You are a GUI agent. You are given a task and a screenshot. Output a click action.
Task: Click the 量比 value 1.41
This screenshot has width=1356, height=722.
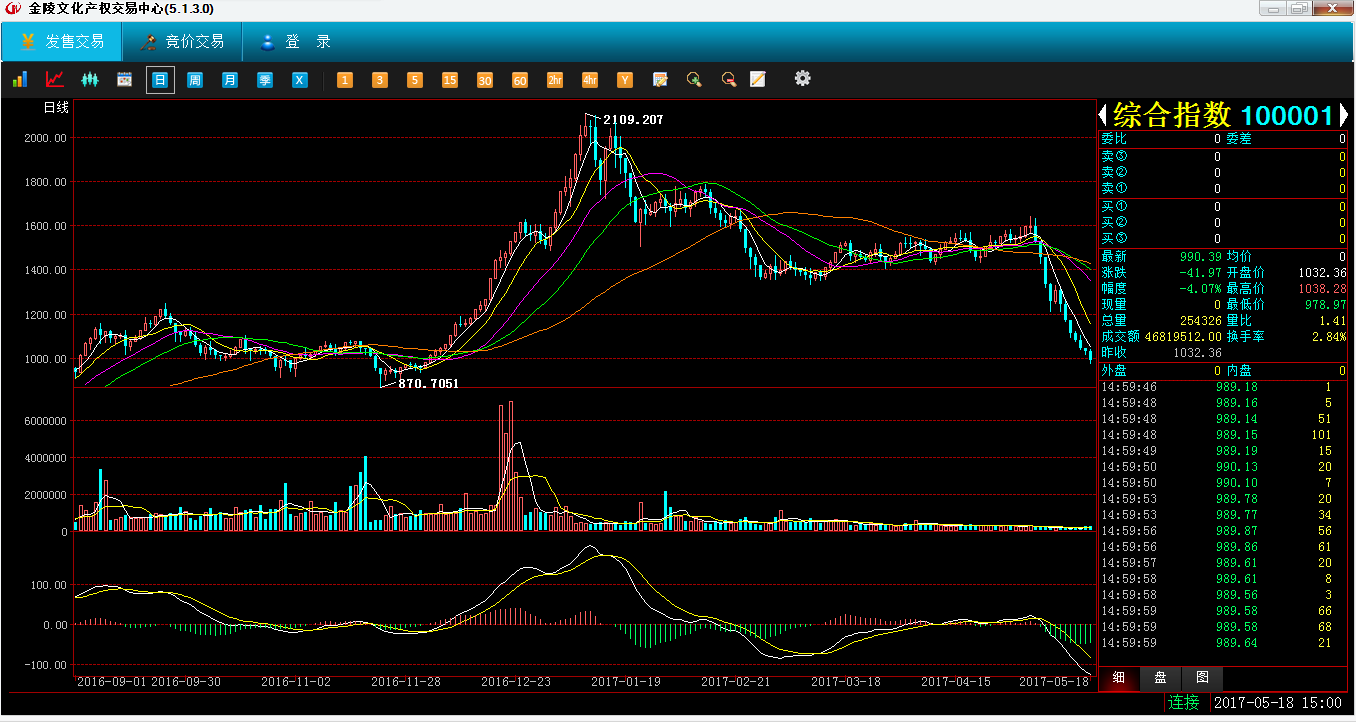1333,320
